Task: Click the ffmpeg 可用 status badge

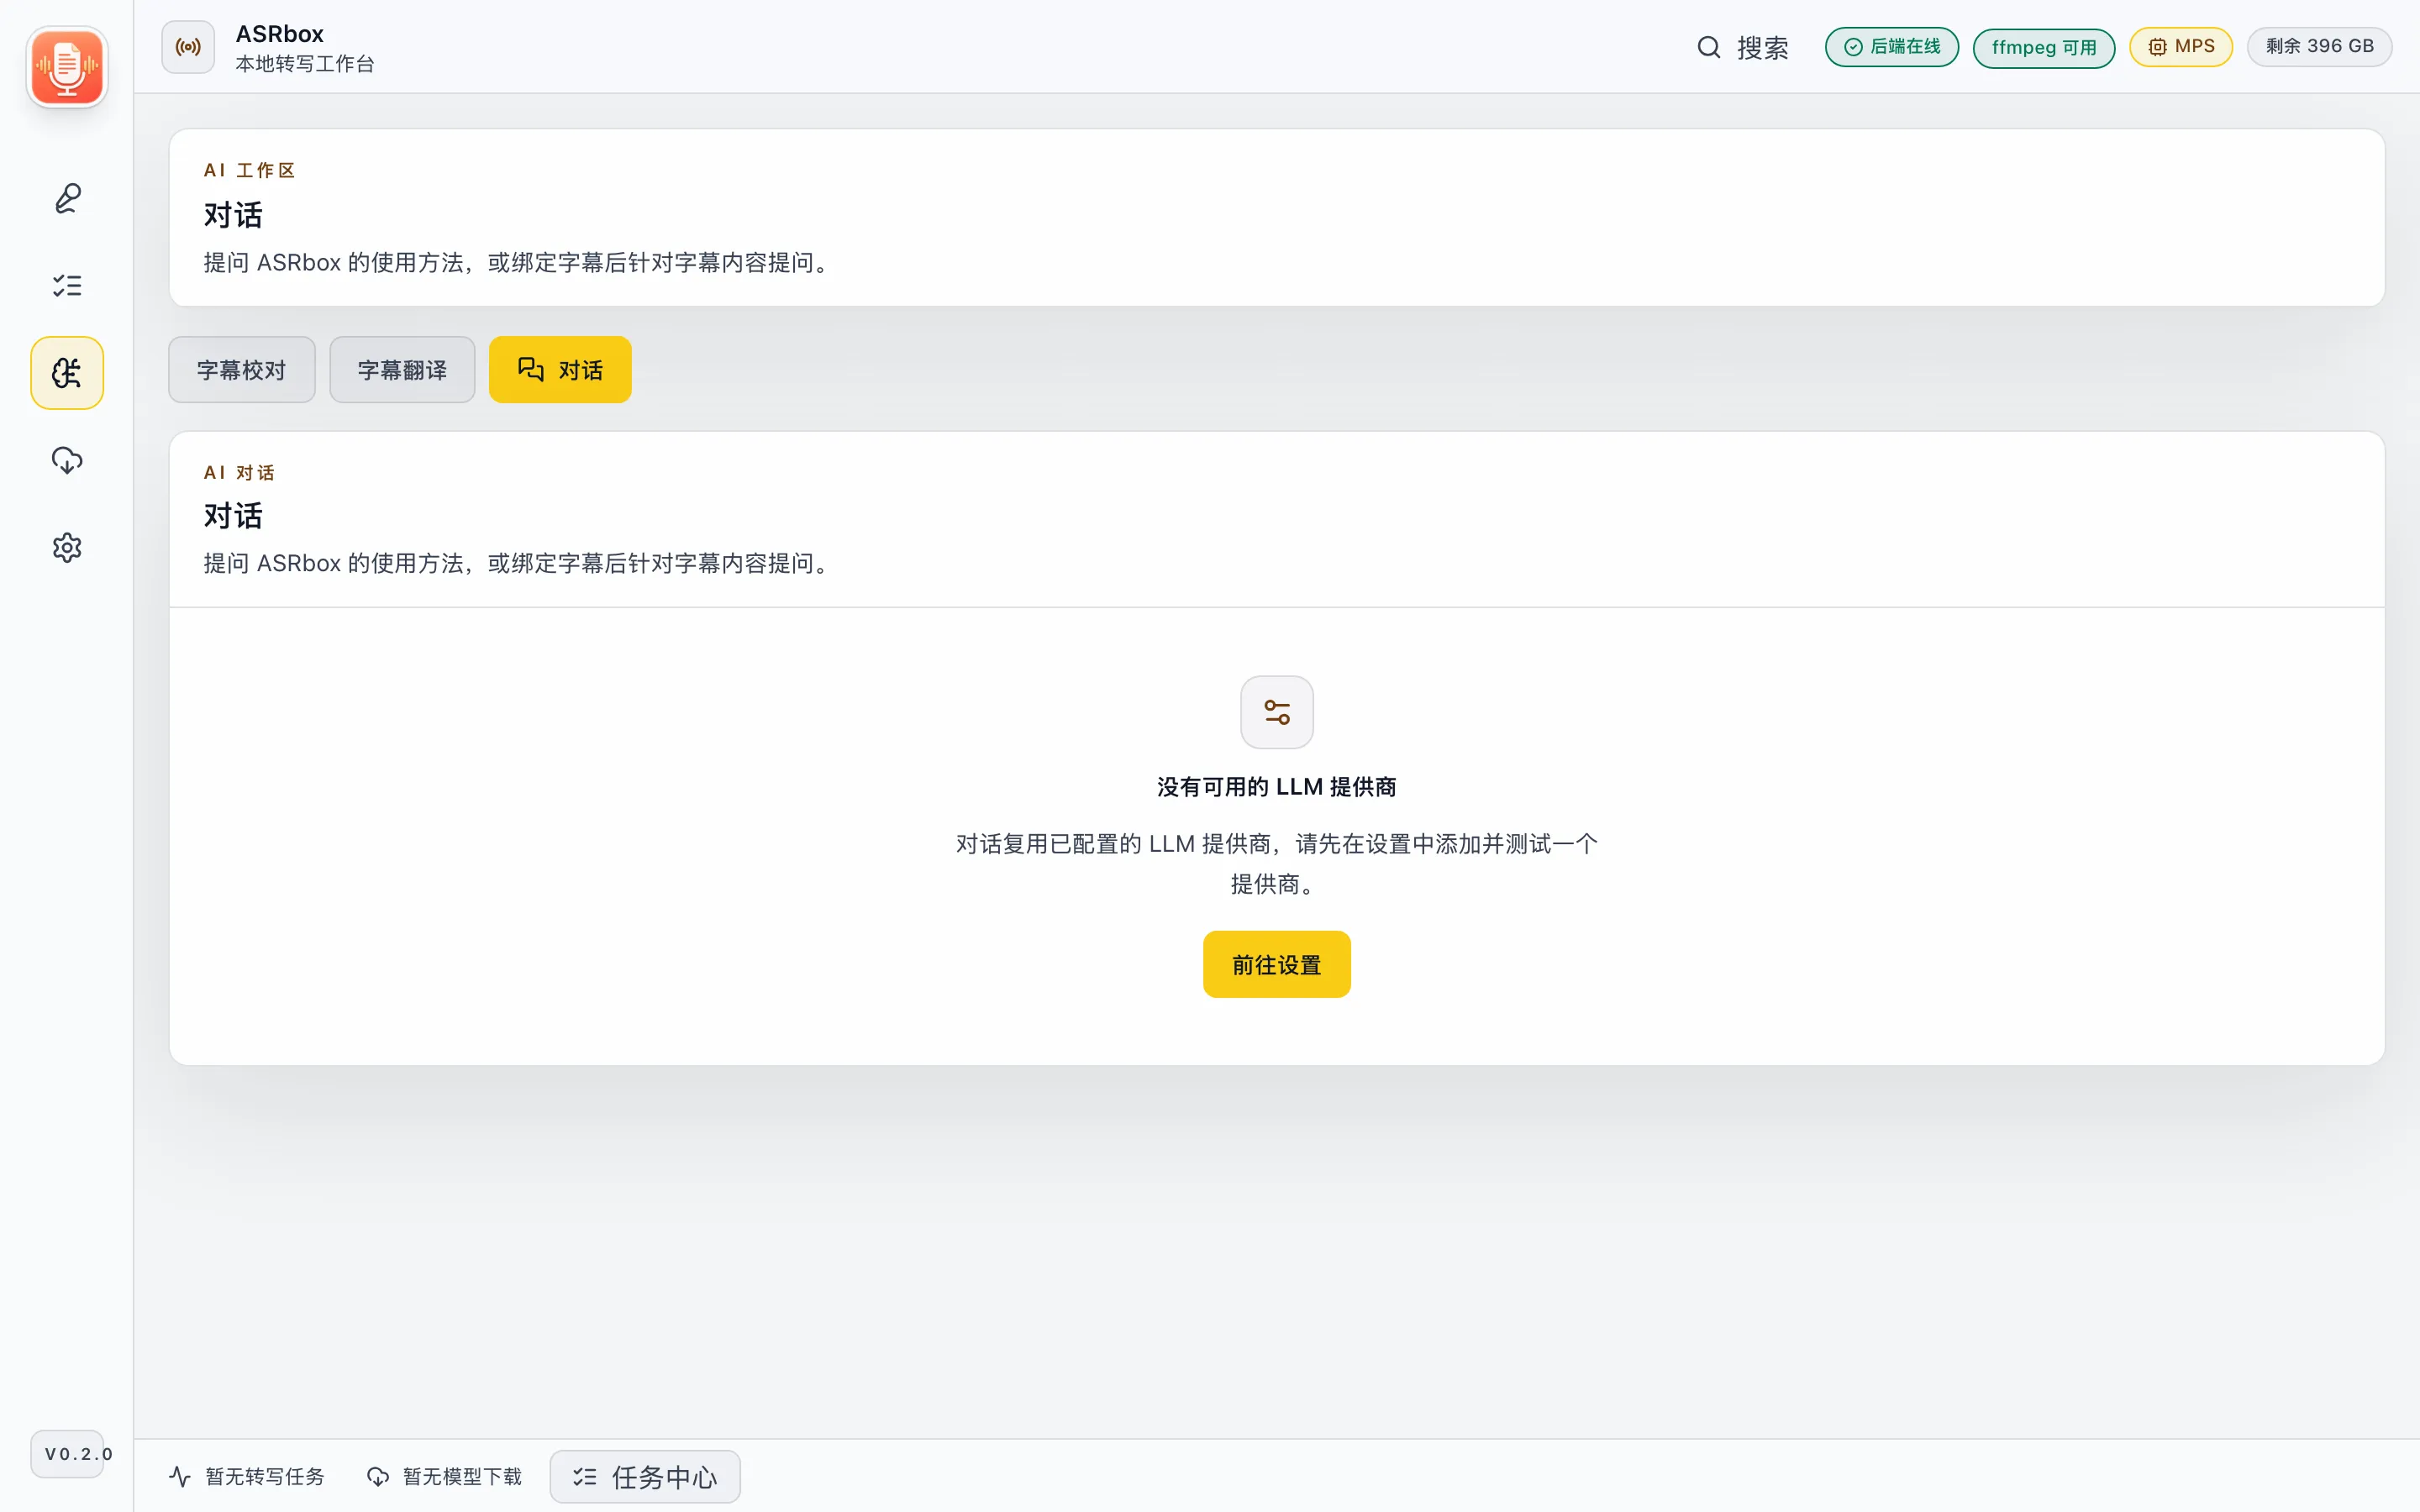Action: pyautogui.click(x=2044, y=47)
